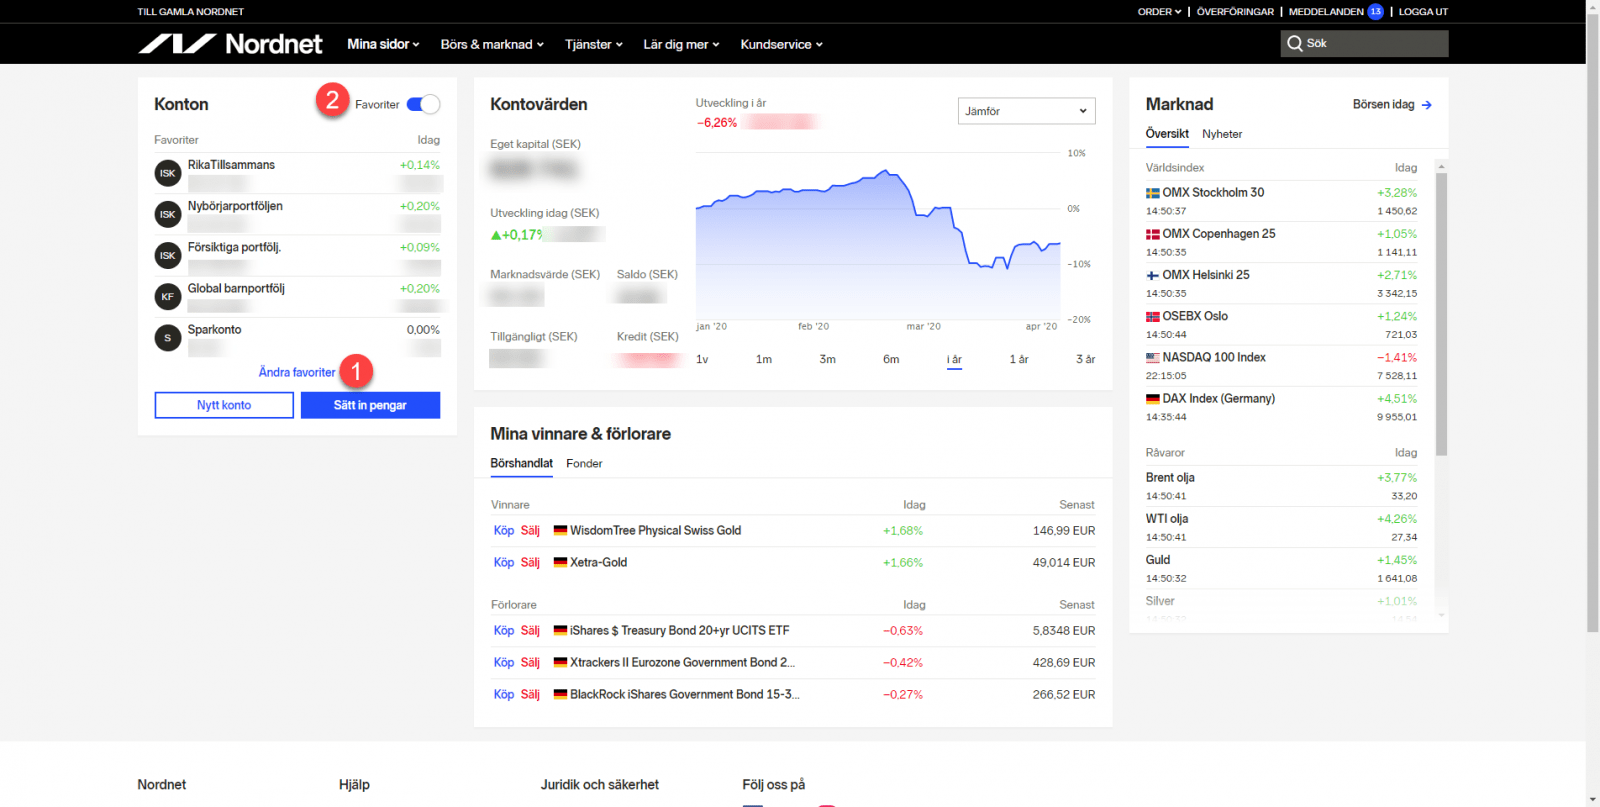Viewport: 1600px width, 807px height.
Task: Click the ISK icon beside Nybörjarportföljen
Action: point(167,215)
